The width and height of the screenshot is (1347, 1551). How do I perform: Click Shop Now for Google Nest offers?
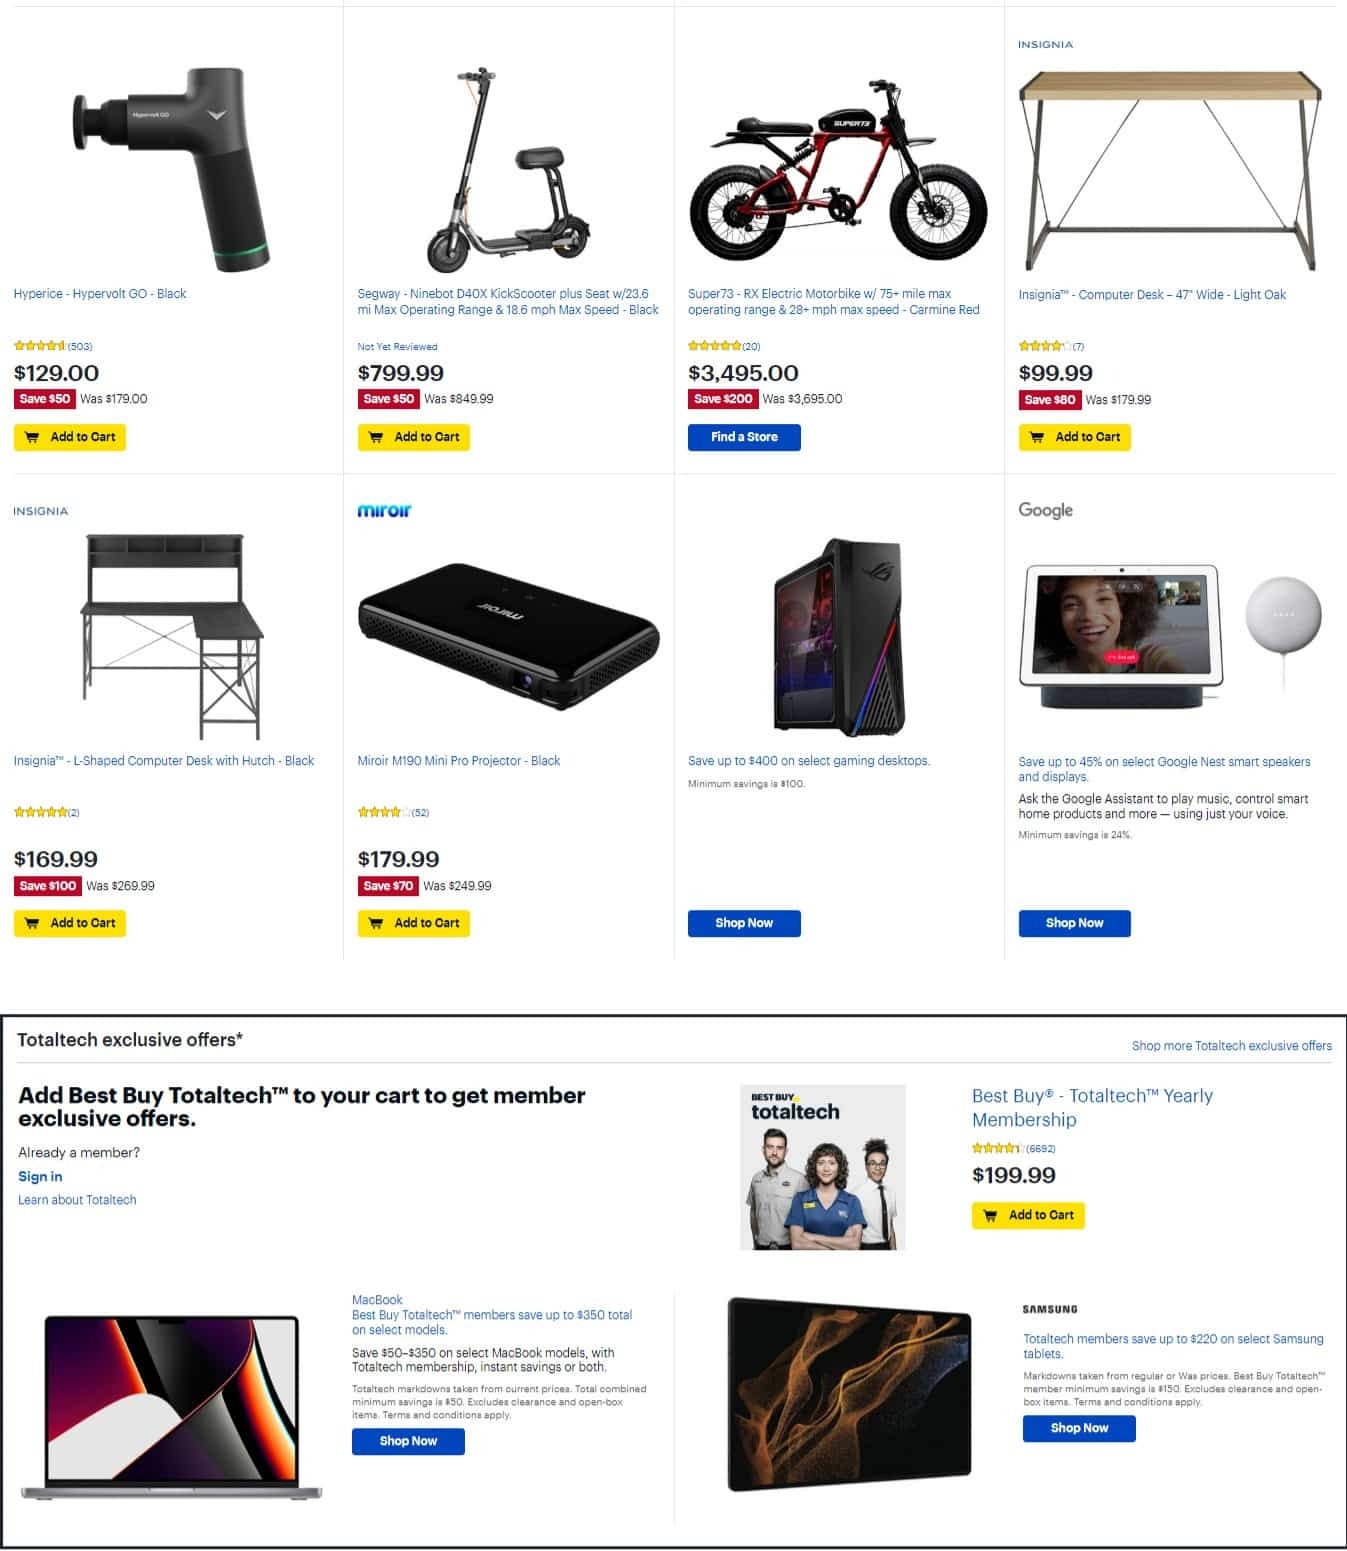tap(1074, 923)
